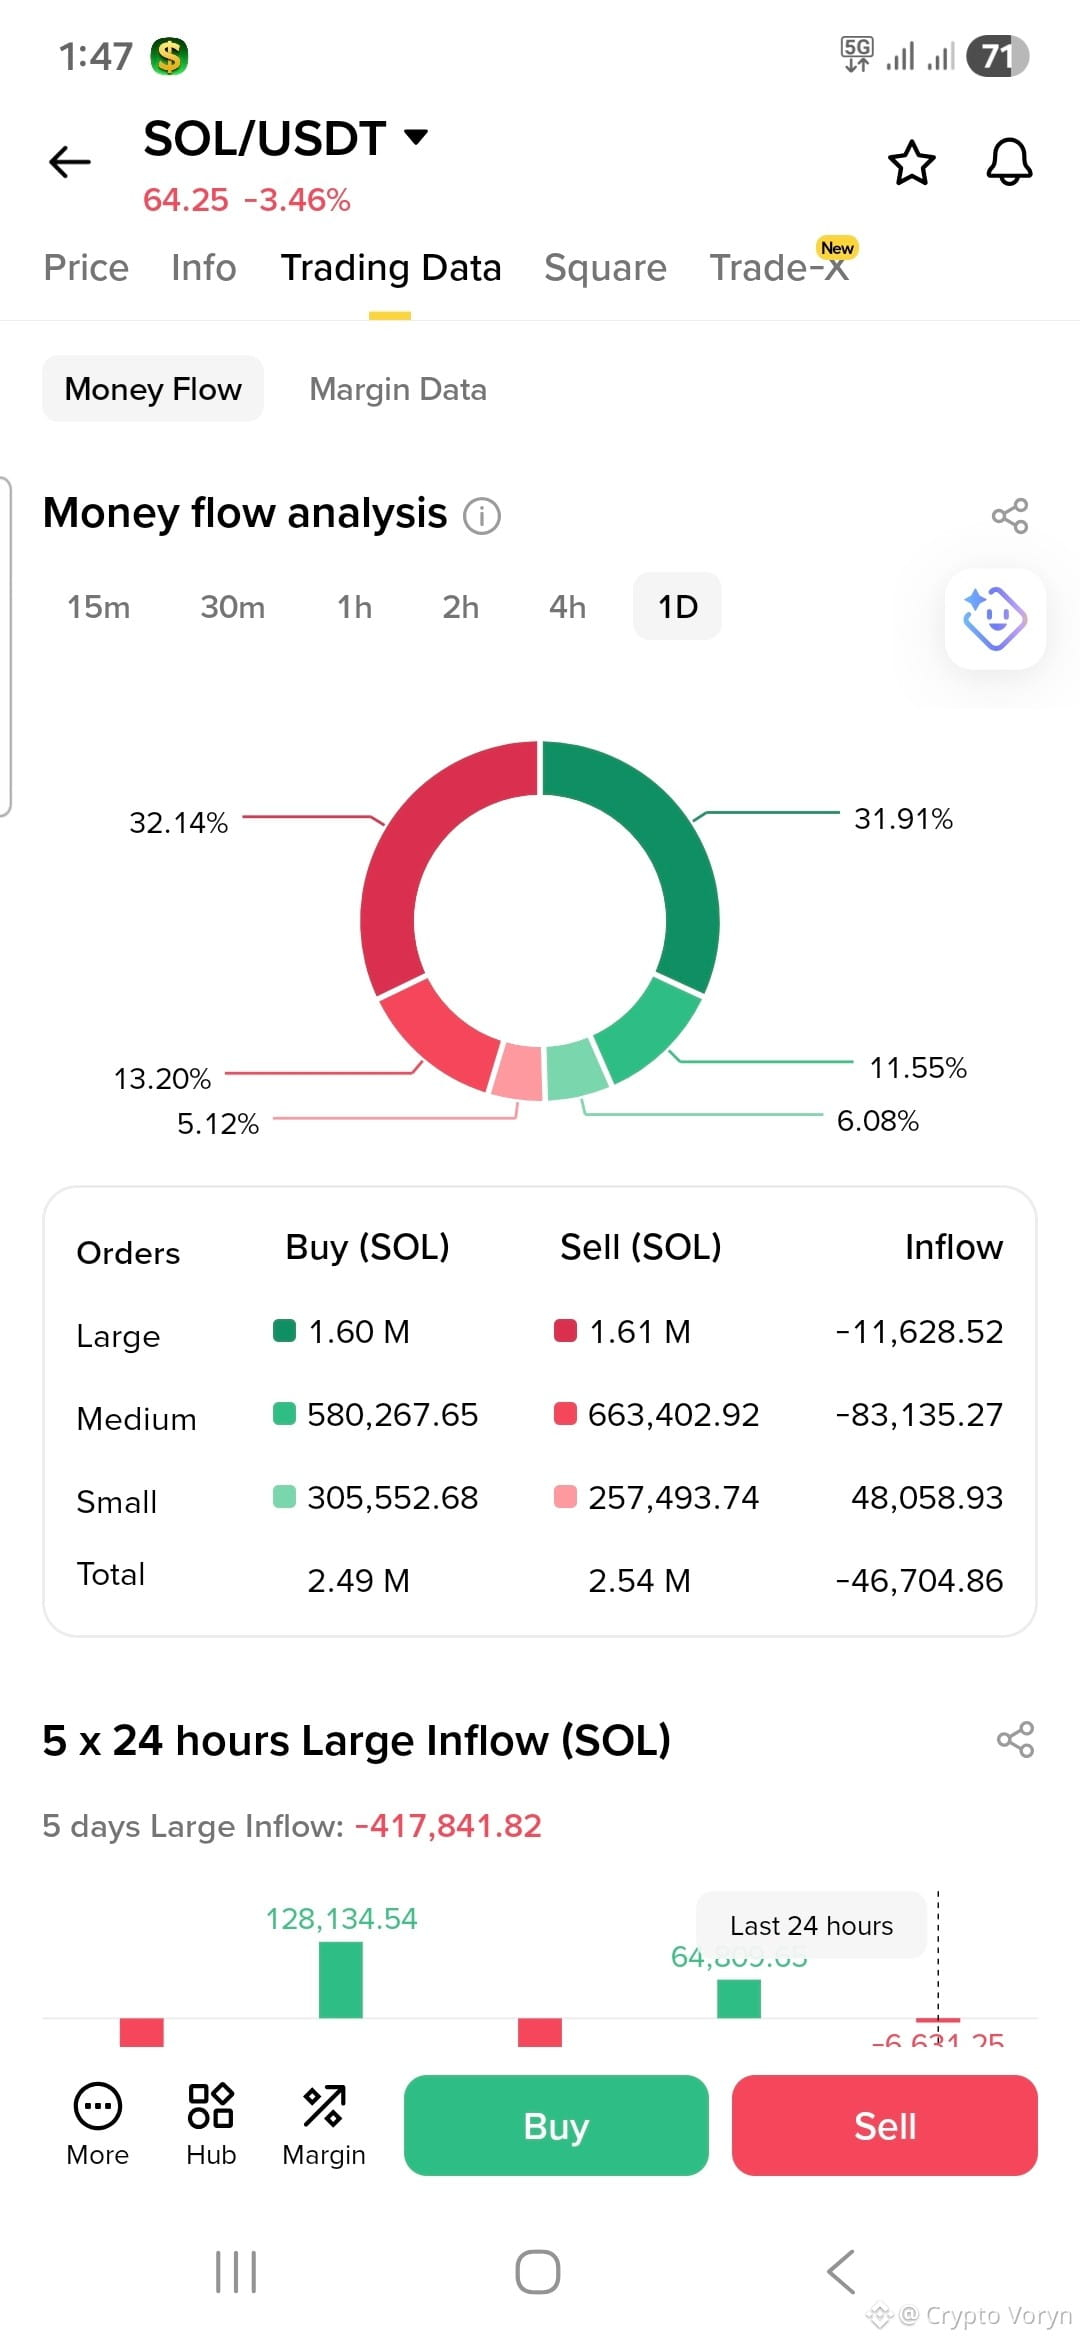
Task: Tap the green Buy button
Action: 556,2125
